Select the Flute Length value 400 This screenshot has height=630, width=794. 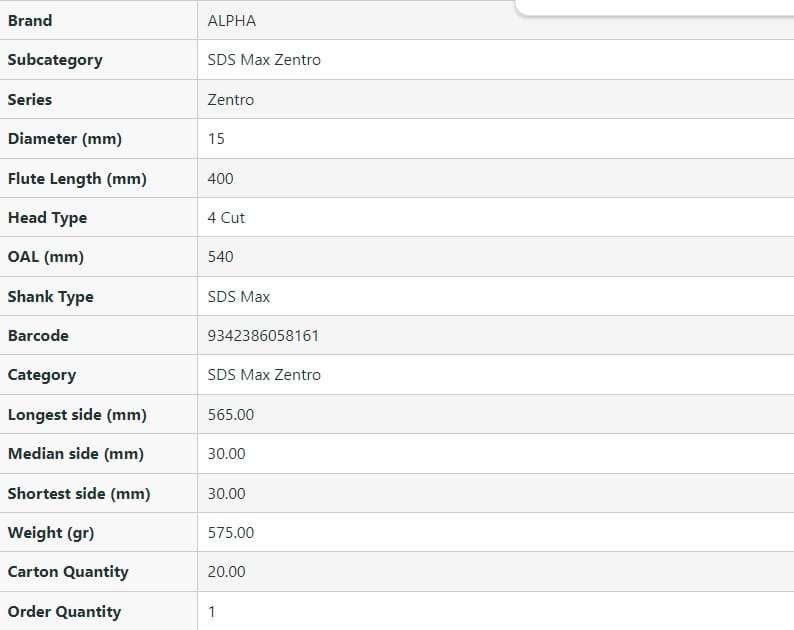(x=220, y=179)
